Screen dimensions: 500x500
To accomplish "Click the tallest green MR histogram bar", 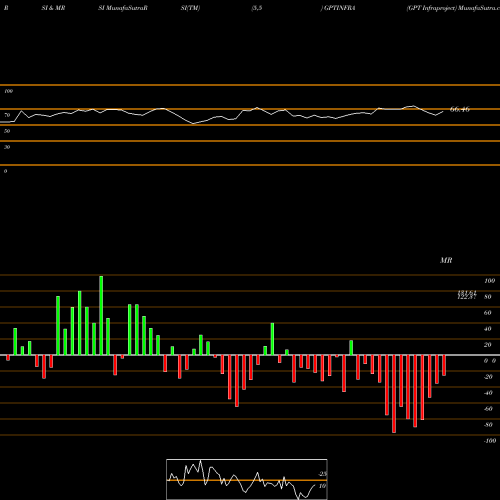I will coord(101,315).
